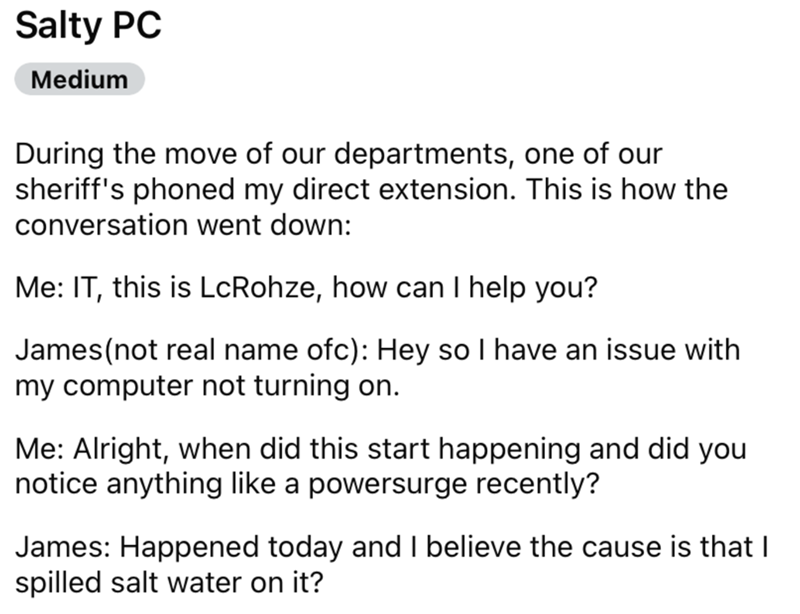Open the "Salty PC" post title

88,26
